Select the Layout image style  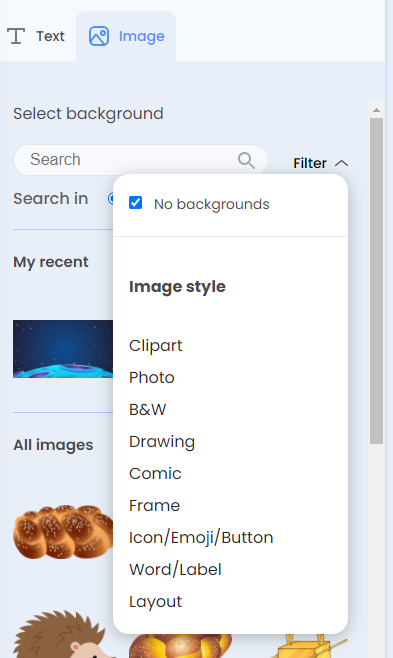[x=156, y=602]
